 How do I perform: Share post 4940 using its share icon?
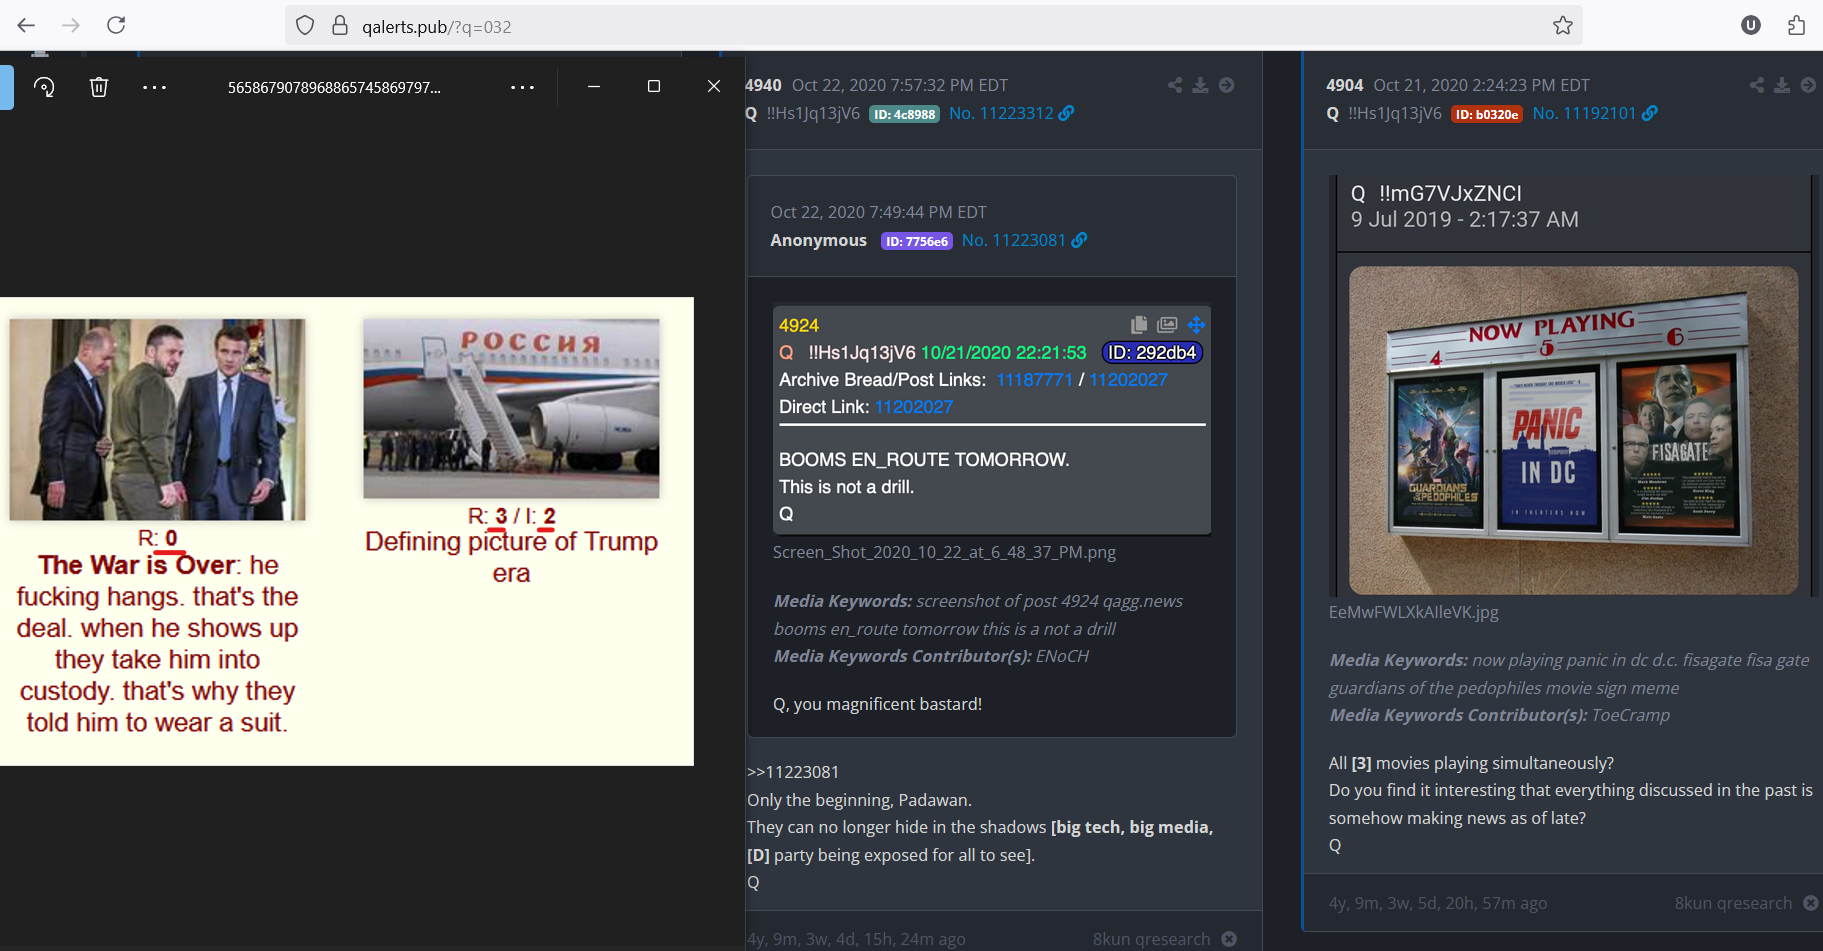point(1175,85)
